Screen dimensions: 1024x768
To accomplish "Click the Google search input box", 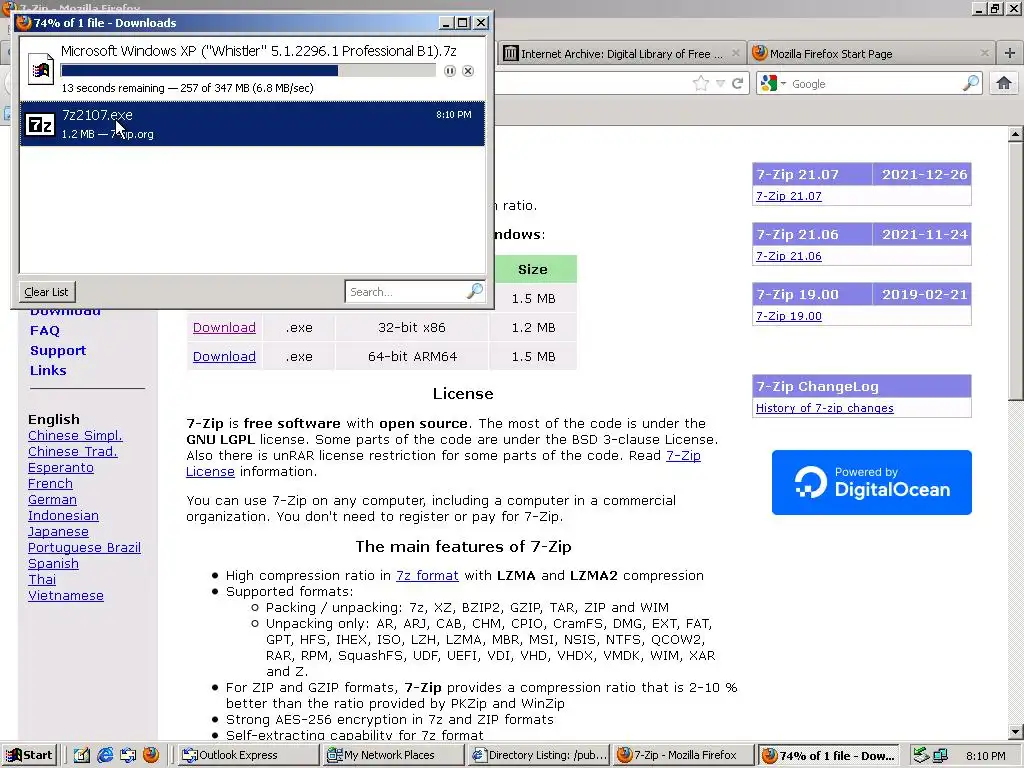I will pyautogui.click(x=875, y=84).
